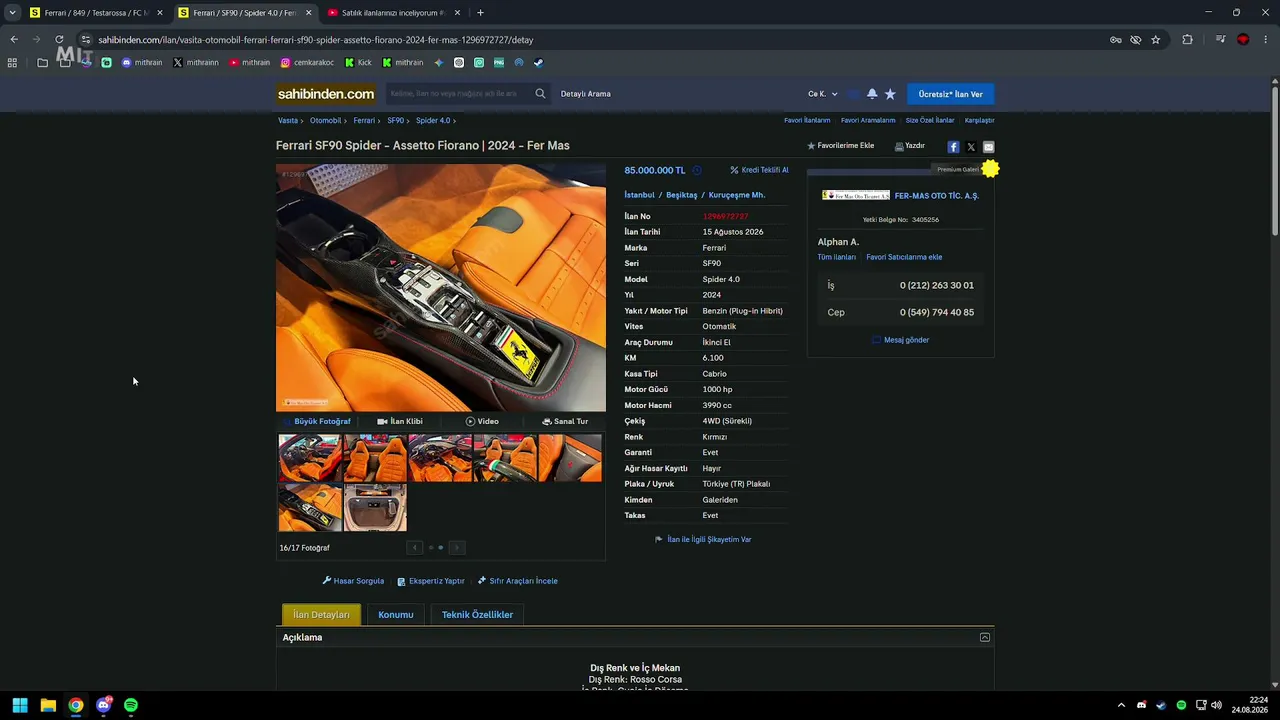Click Sıfır Araçları İncele link
This screenshot has width=1280, height=720.
[x=518, y=581]
